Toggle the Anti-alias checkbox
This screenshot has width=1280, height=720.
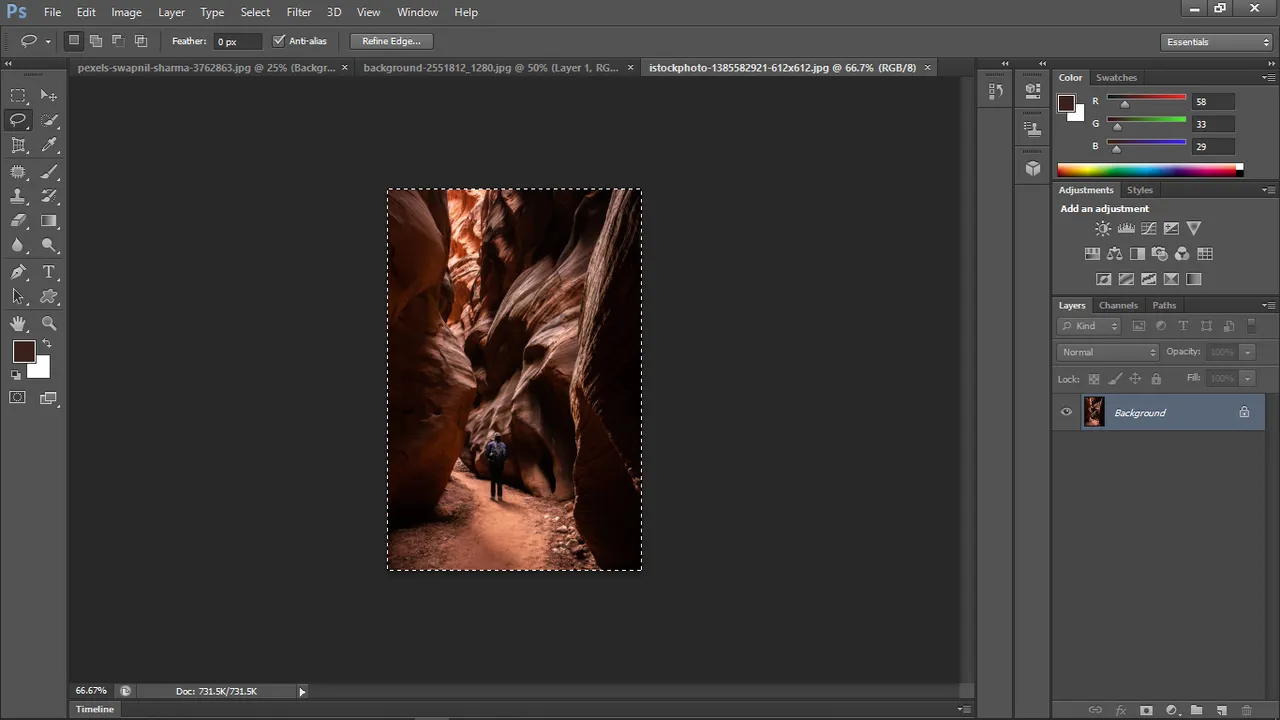click(279, 41)
